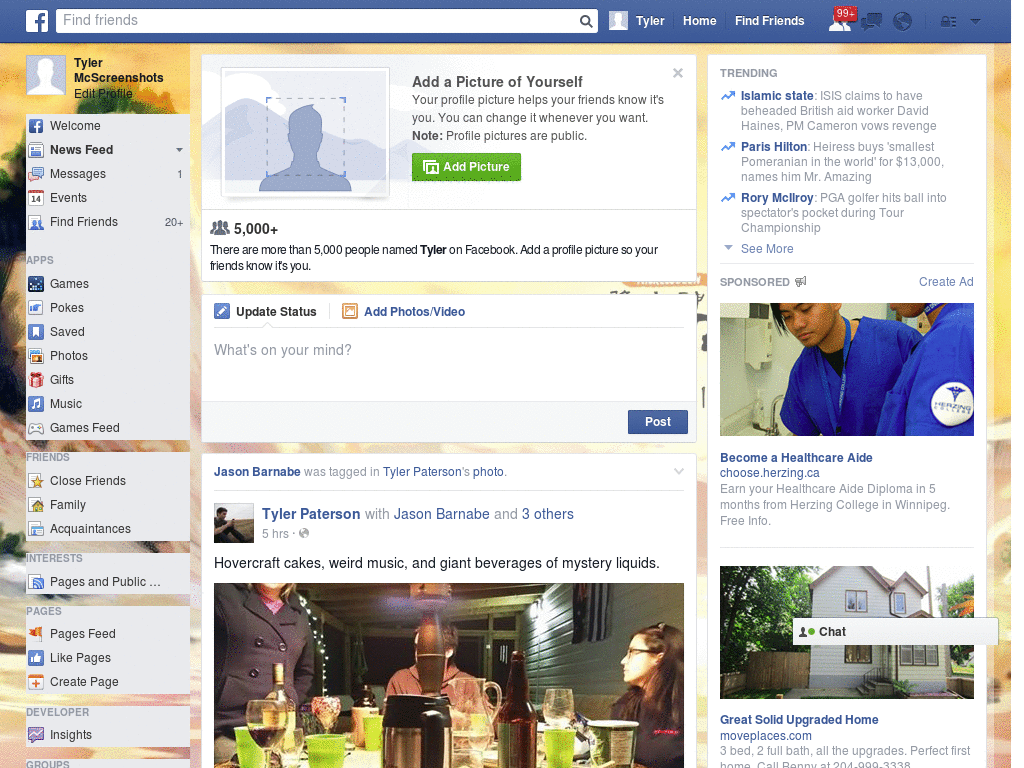Click the Pokes icon
The width and height of the screenshot is (1024, 768).
pos(36,308)
